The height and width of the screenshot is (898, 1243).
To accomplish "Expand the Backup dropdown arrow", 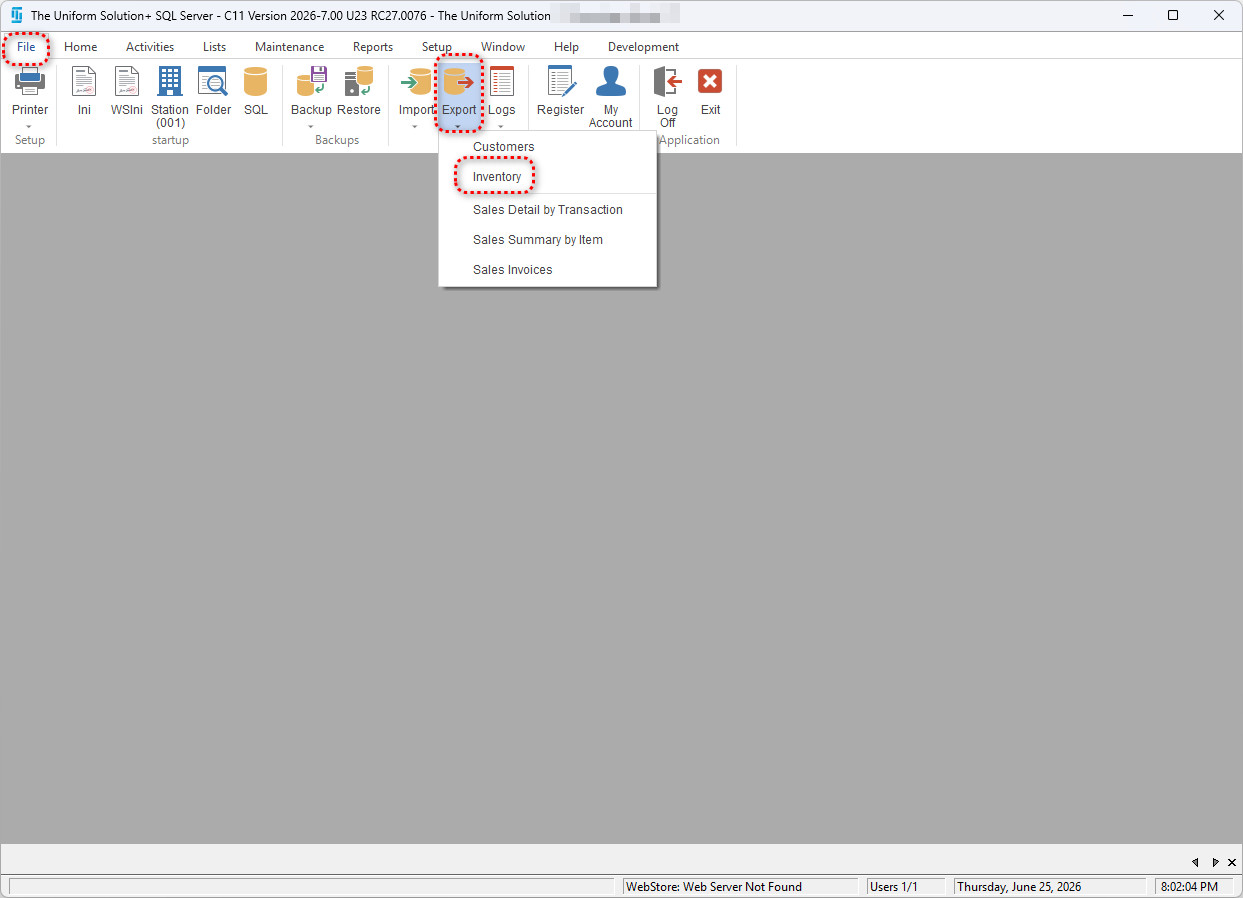I will coord(311,127).
